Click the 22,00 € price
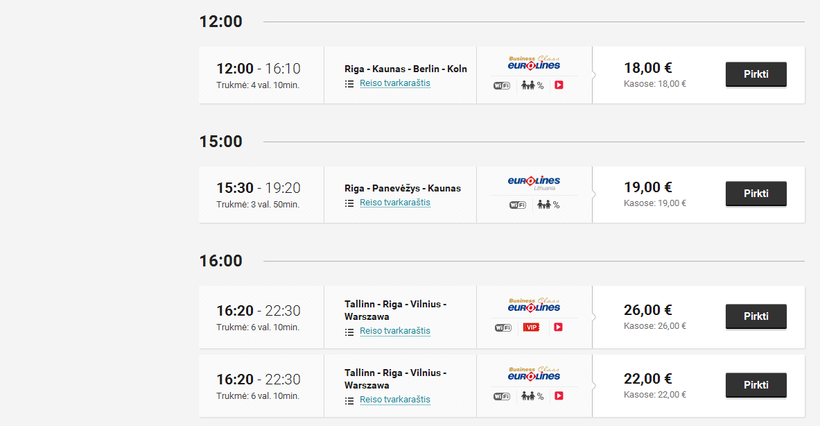The image size is (820, 426). (x=648, y=378)
